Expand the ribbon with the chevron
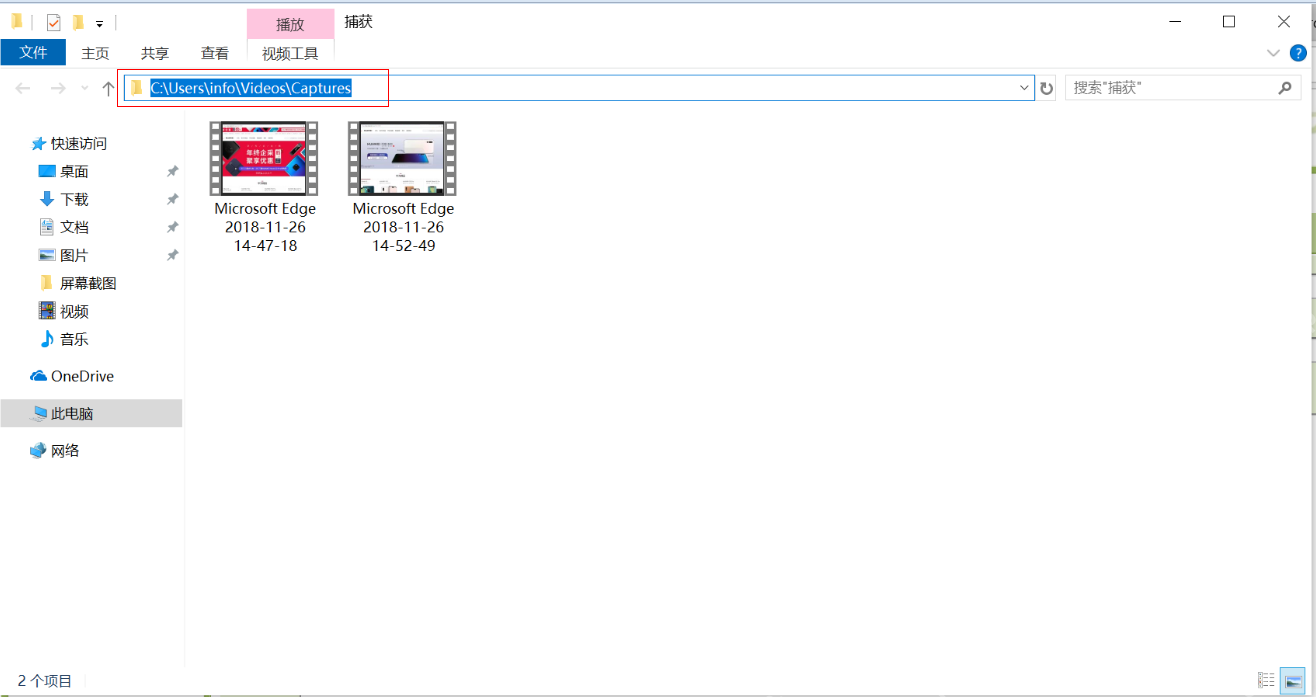The width and height of the screenshot is (1316, 697). tap(1273, 53)
